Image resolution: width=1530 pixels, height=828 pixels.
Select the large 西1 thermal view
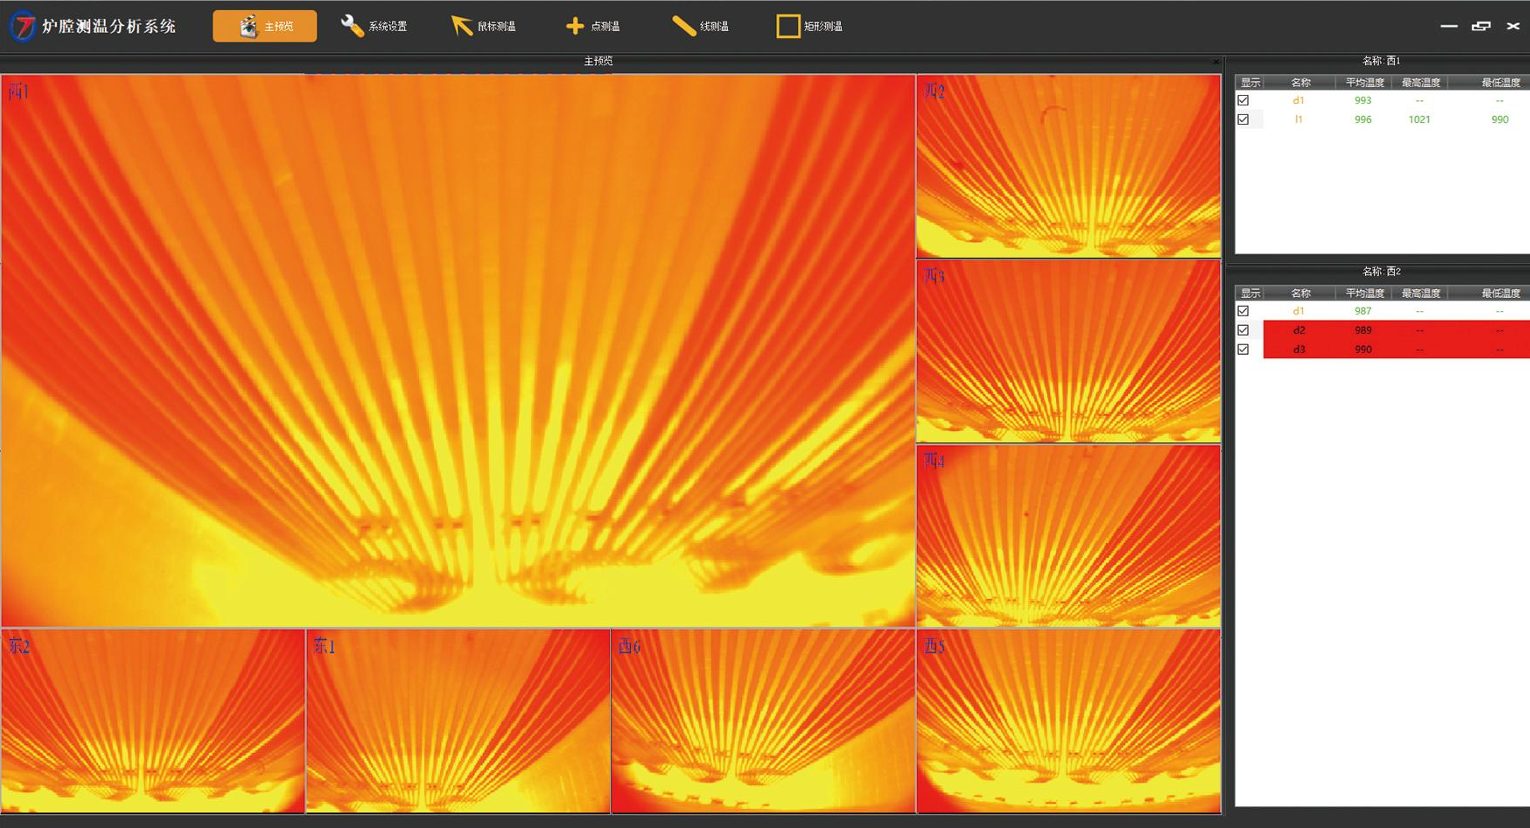458,350
